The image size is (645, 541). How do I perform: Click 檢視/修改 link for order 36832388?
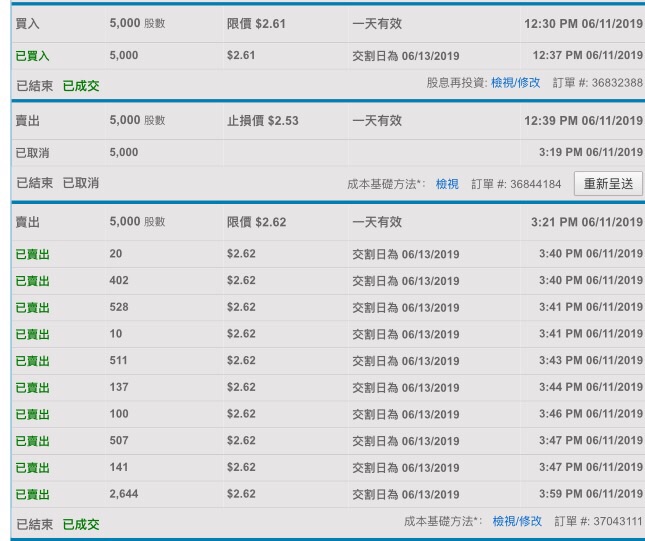[515, 83]
